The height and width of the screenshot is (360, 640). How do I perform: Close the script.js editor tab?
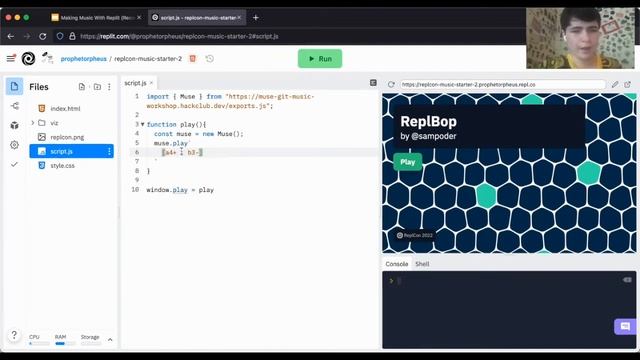coord(151,83)
